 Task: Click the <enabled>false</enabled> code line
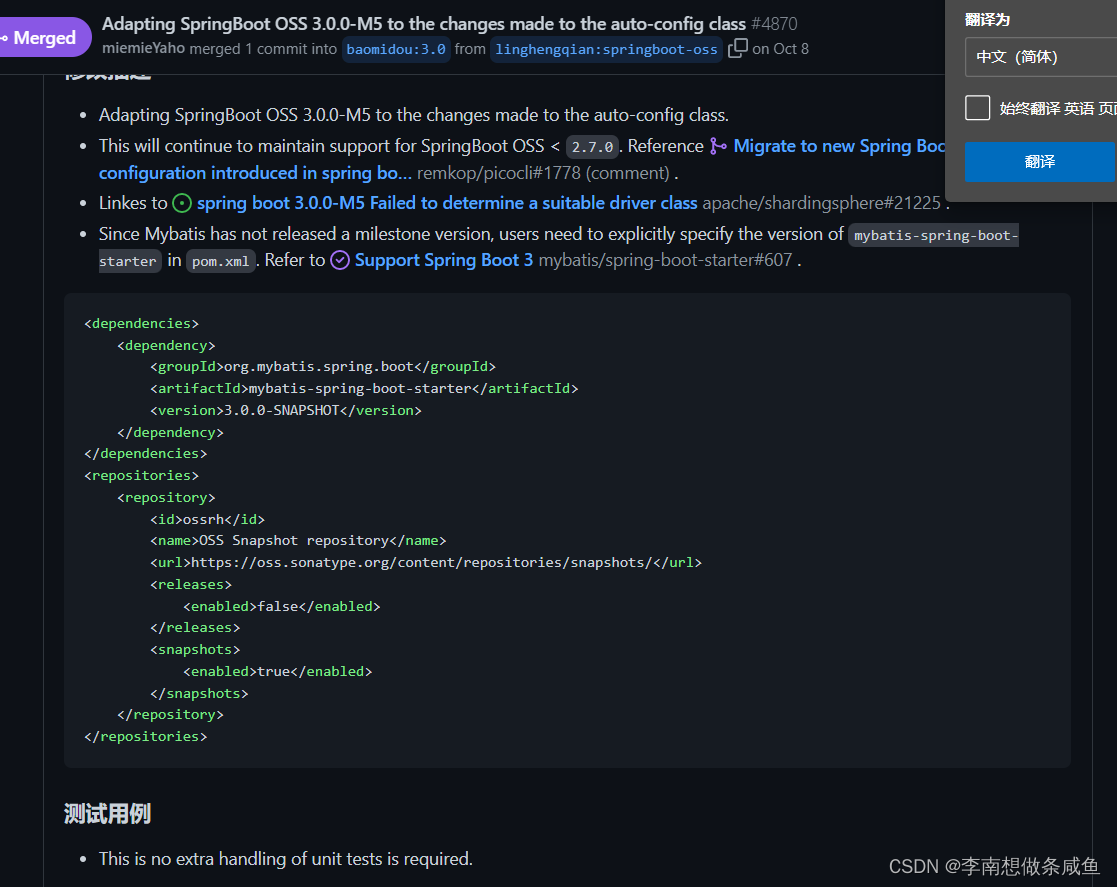281,606
